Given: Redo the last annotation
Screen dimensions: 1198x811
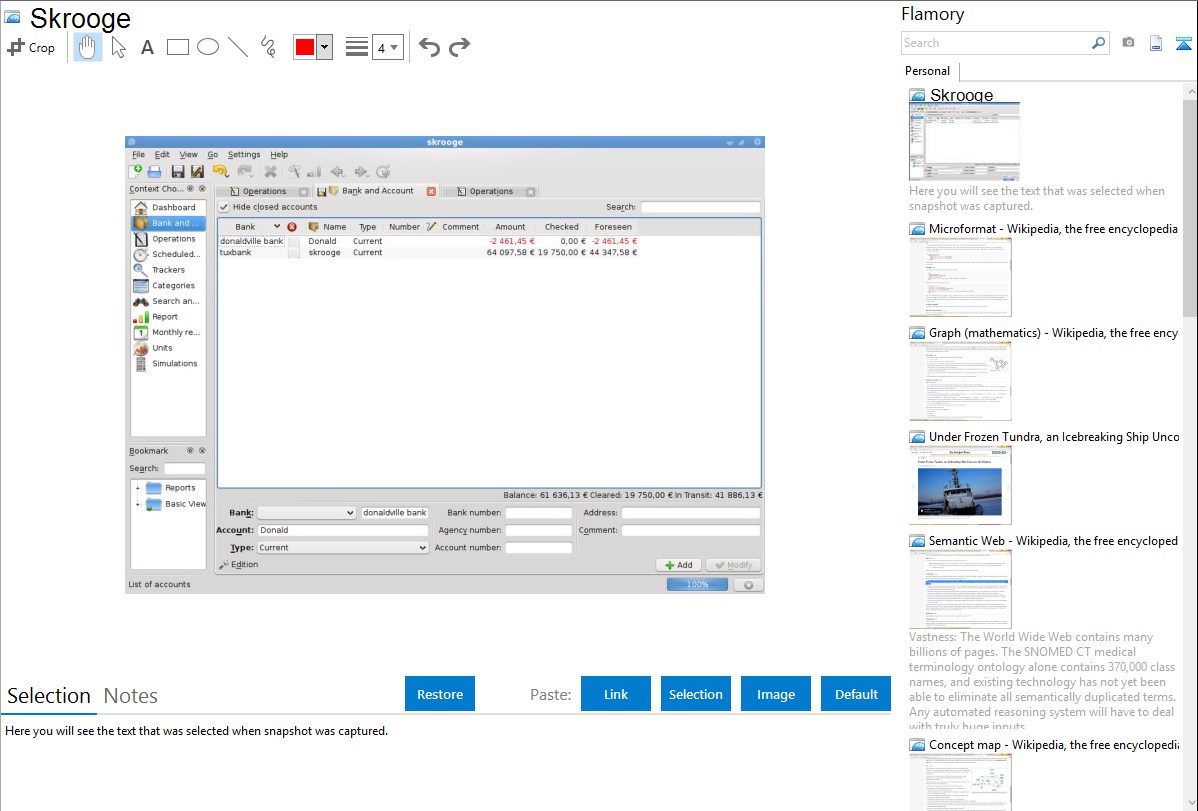Looking at the screenshot, I should tap(459, 47).
